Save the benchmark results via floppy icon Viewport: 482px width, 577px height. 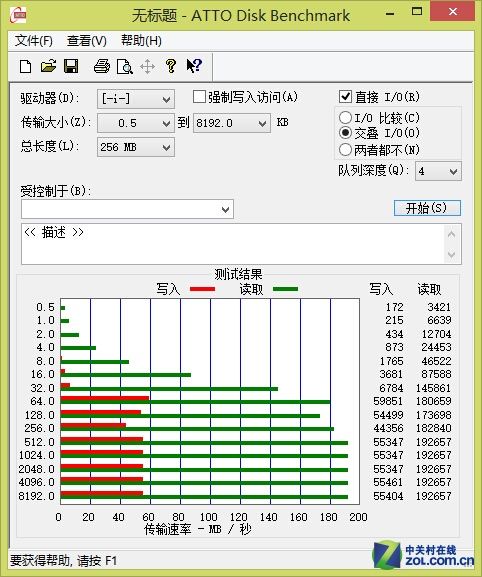coord(71,67)
